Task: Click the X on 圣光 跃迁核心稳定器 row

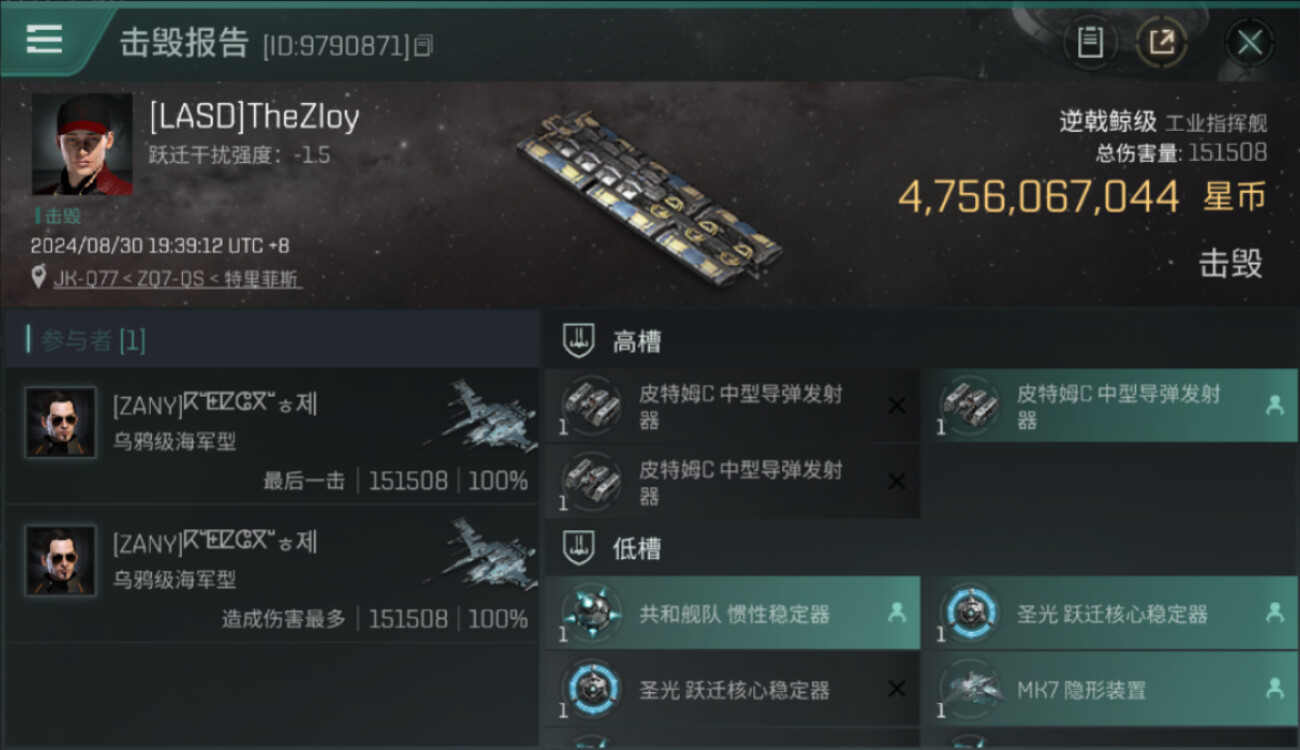Action: pos(897,689)
